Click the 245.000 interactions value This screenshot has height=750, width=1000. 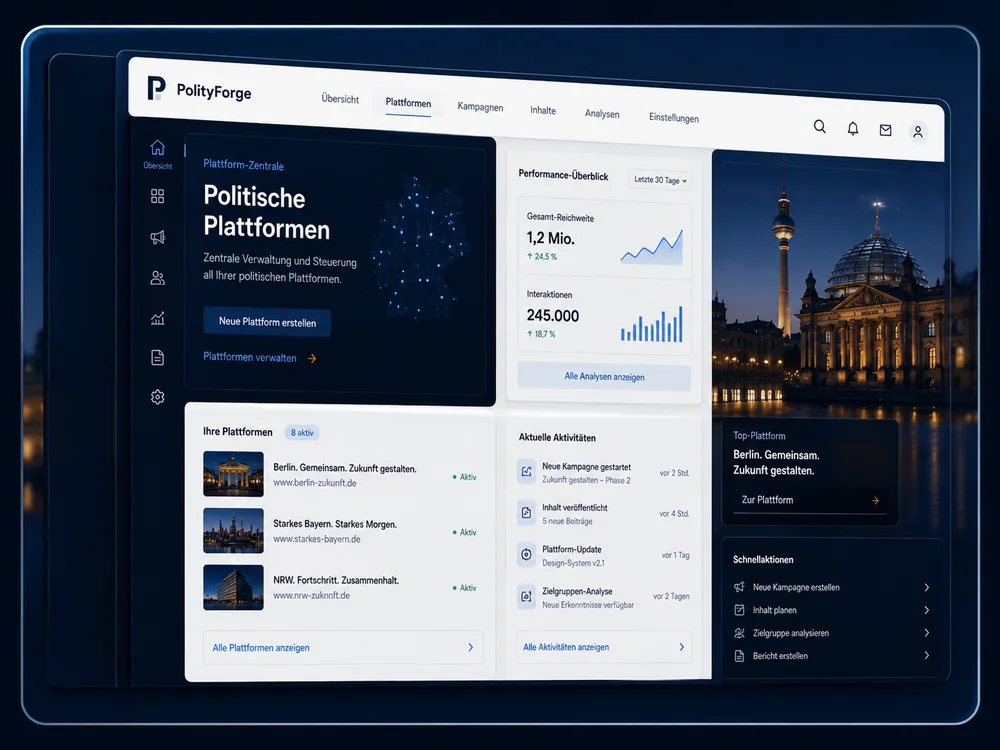point(553,315)
